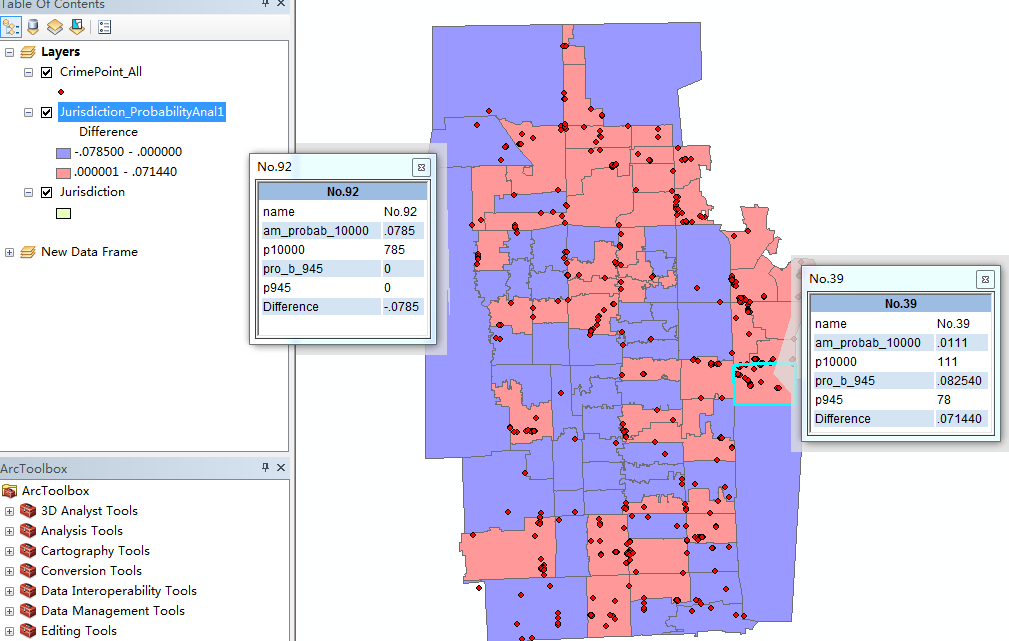Expand the Analysis Tools toolbox
Screen dimensions: 1009x641
point(9,531)
